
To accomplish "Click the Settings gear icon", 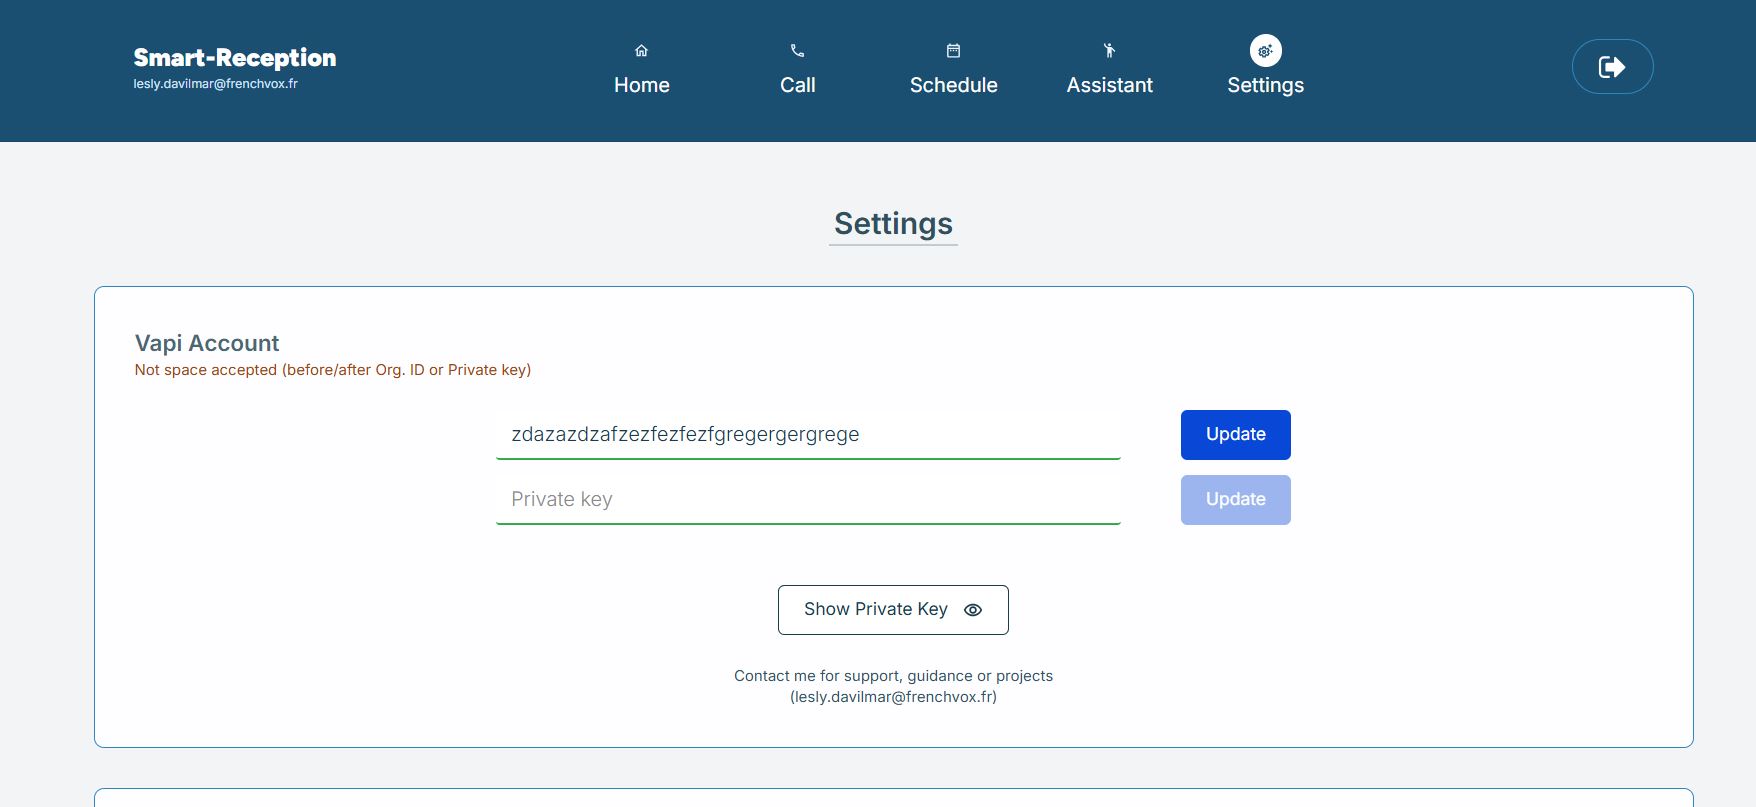I will [1265, 51].
